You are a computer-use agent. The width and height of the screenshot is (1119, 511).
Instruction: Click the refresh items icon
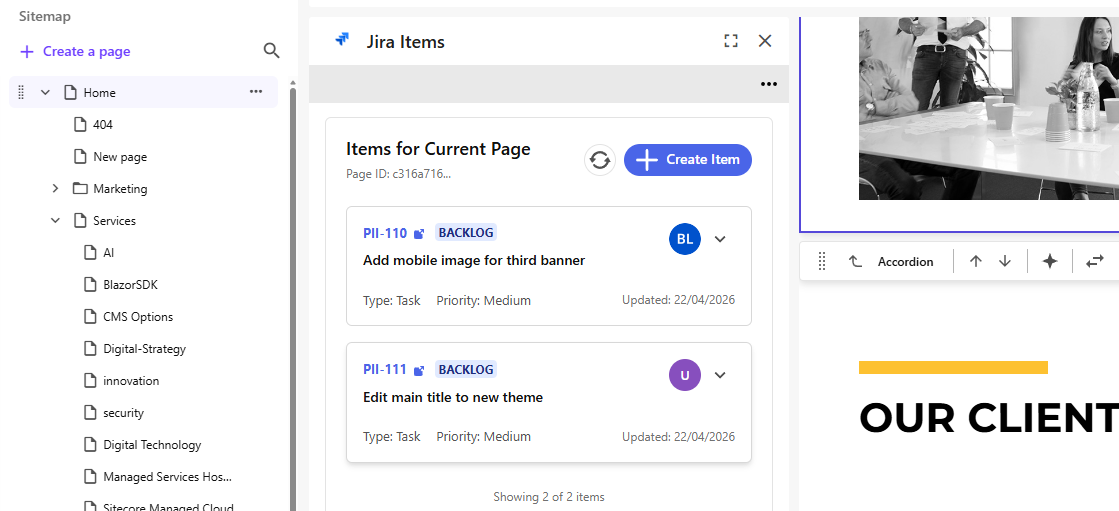coord(599,160)
